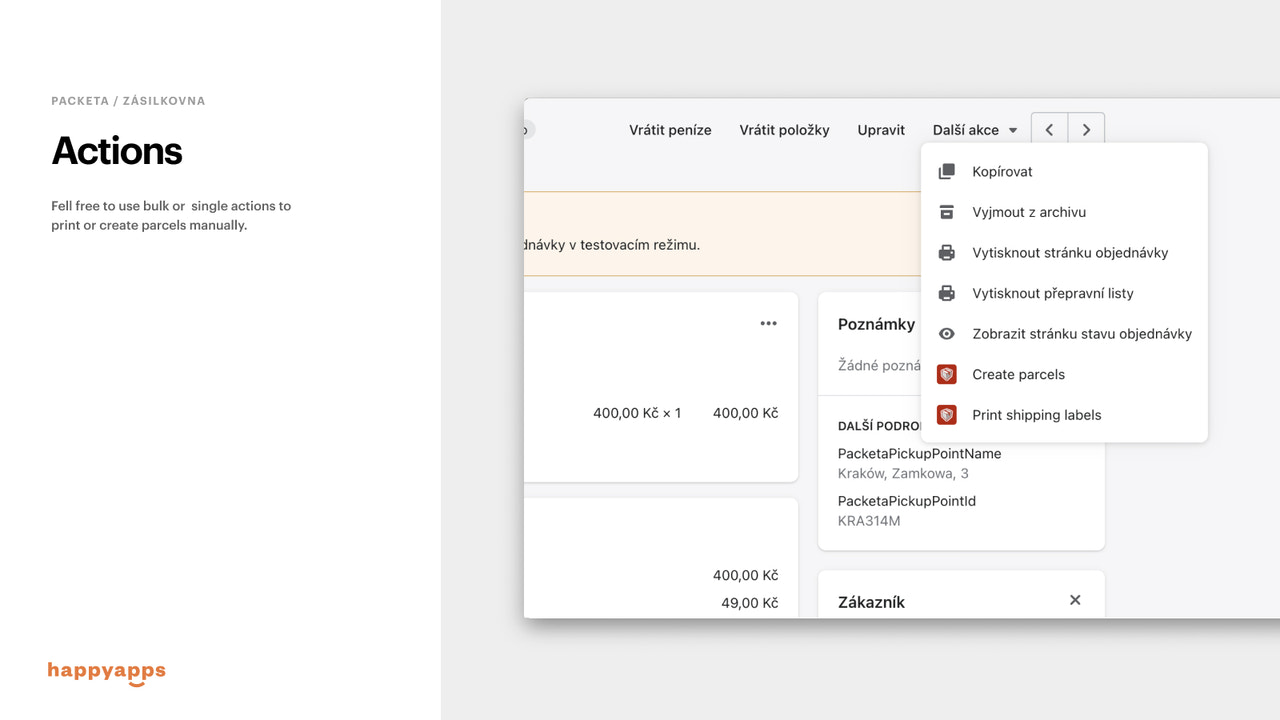Click the Vrátit peníze button
The height and width of the screenshot is (720, 1280).
point(669,129)
